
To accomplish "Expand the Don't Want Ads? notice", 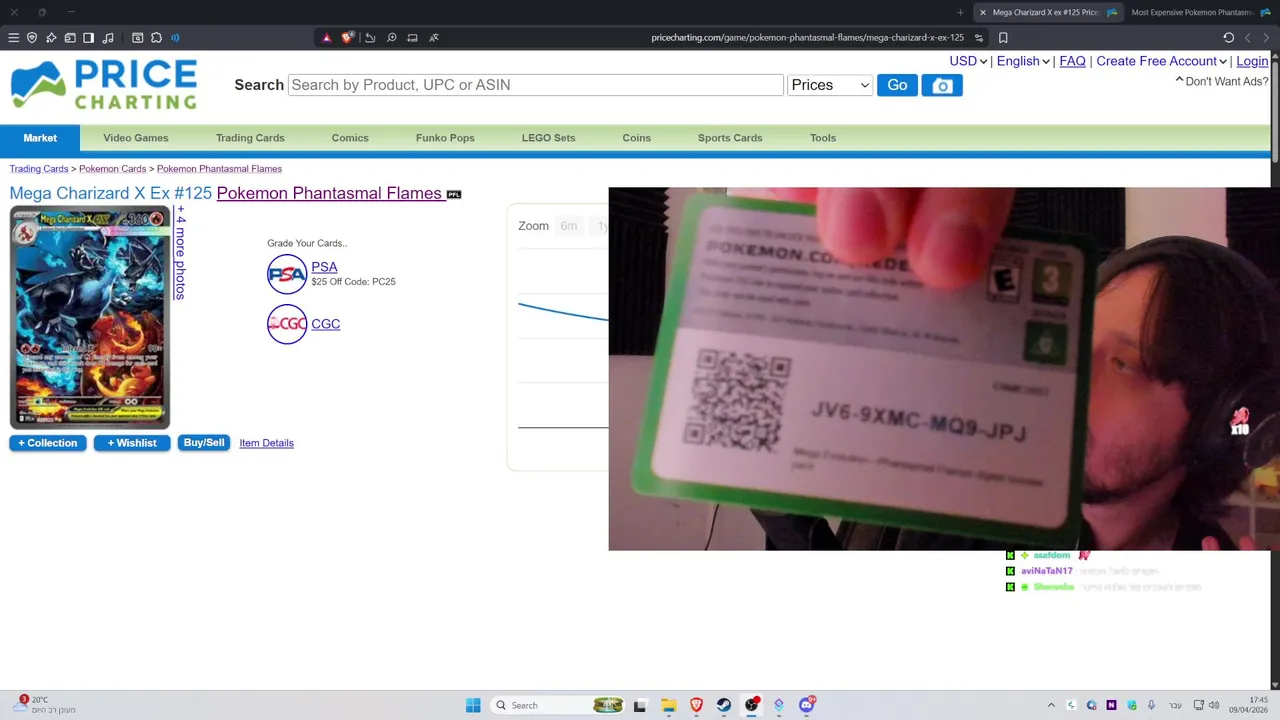I will coord(1221,81).
